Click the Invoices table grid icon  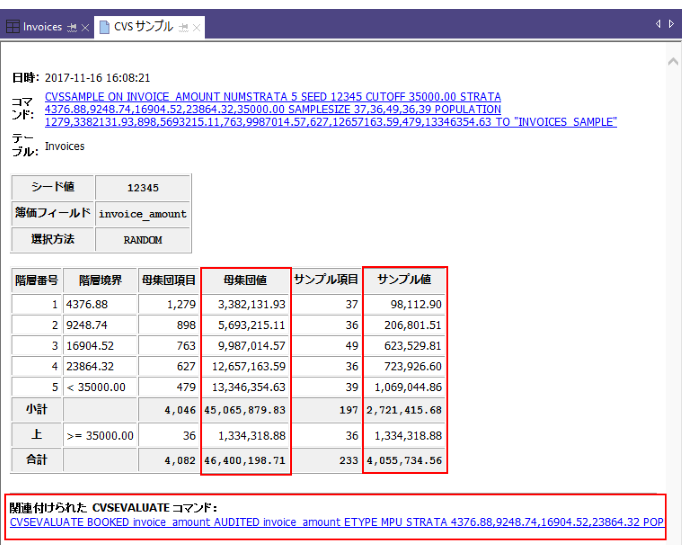click(12, 27)
